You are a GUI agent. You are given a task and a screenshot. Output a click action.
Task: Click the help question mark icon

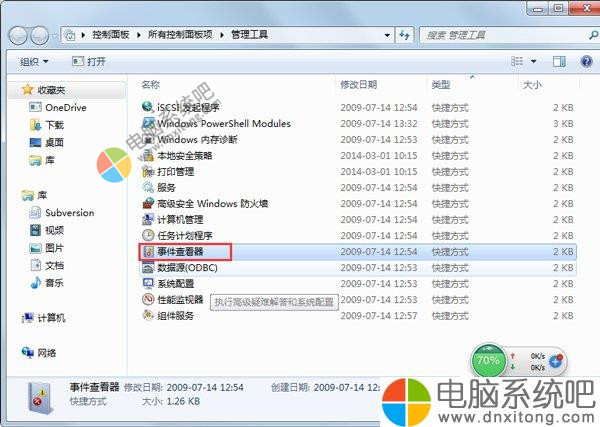click(586, 61)
